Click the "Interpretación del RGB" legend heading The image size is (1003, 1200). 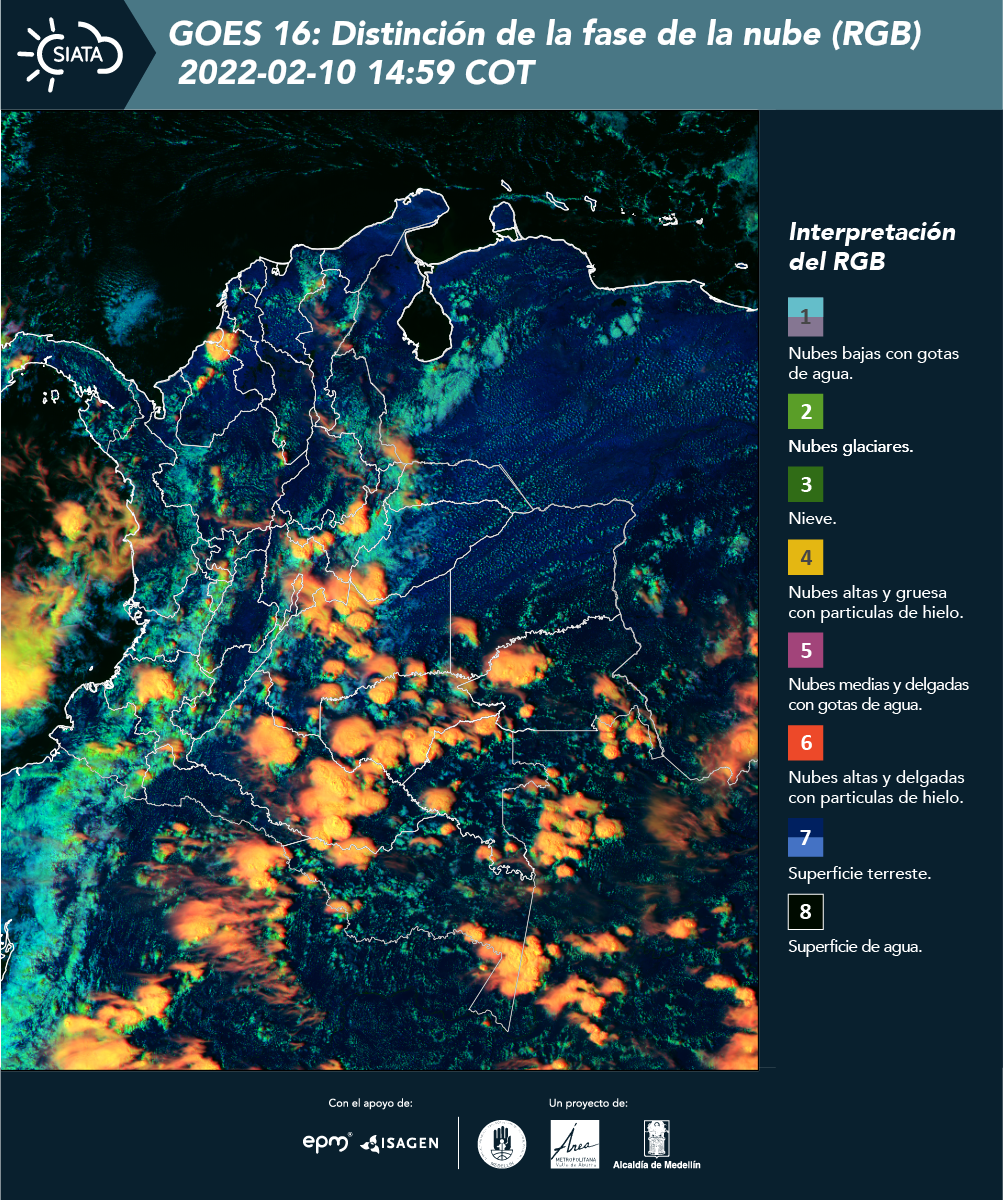872,247
